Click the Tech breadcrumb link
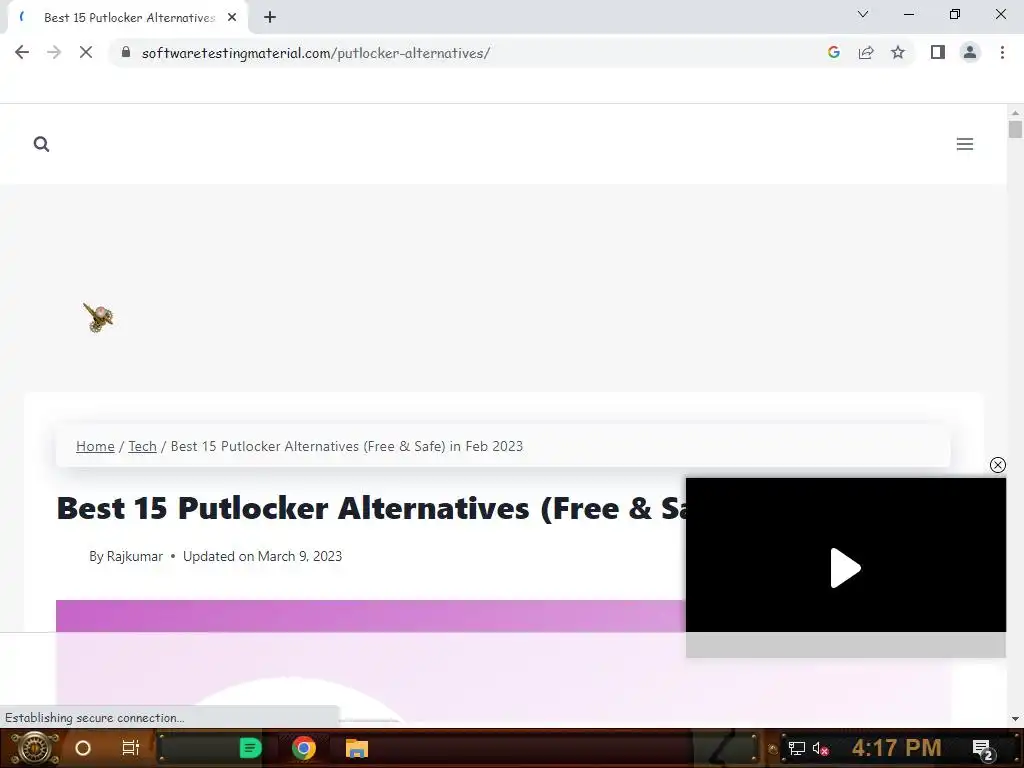Image resolution: width=1024 pixels, height=768 pixels. (142, 446)
